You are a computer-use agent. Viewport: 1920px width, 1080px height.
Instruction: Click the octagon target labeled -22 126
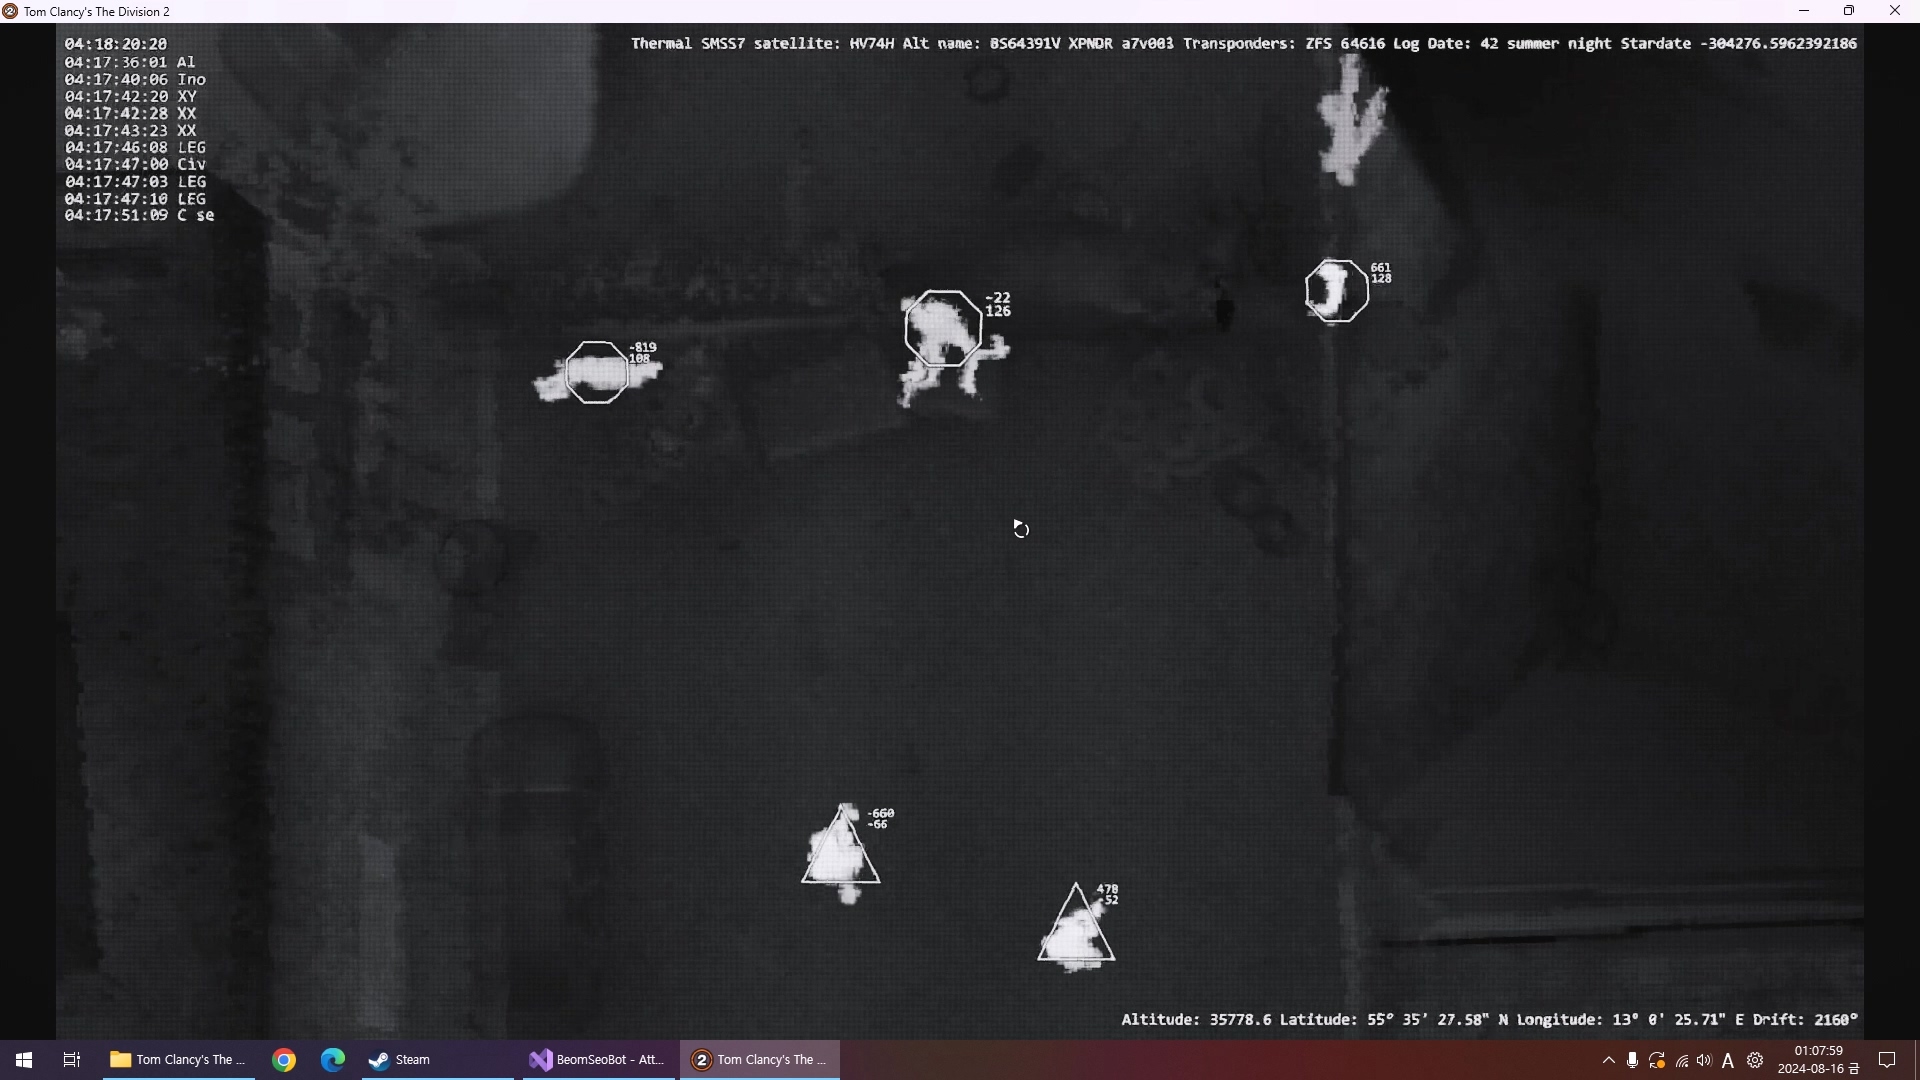click(x=943, y=329)
